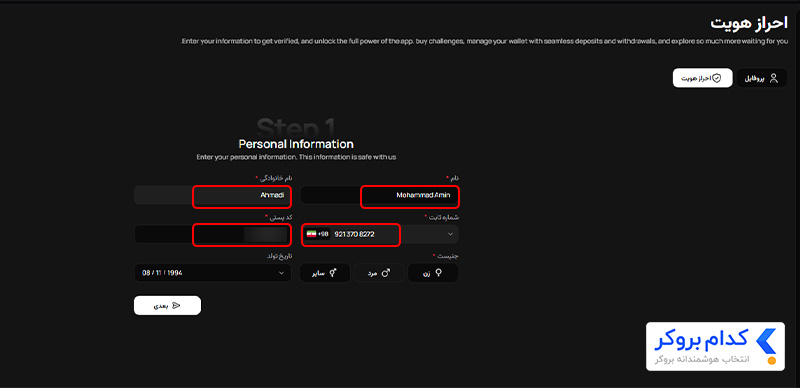Expand the phone number field chevron
800x388 pixels.
click(x=450, y=234)
